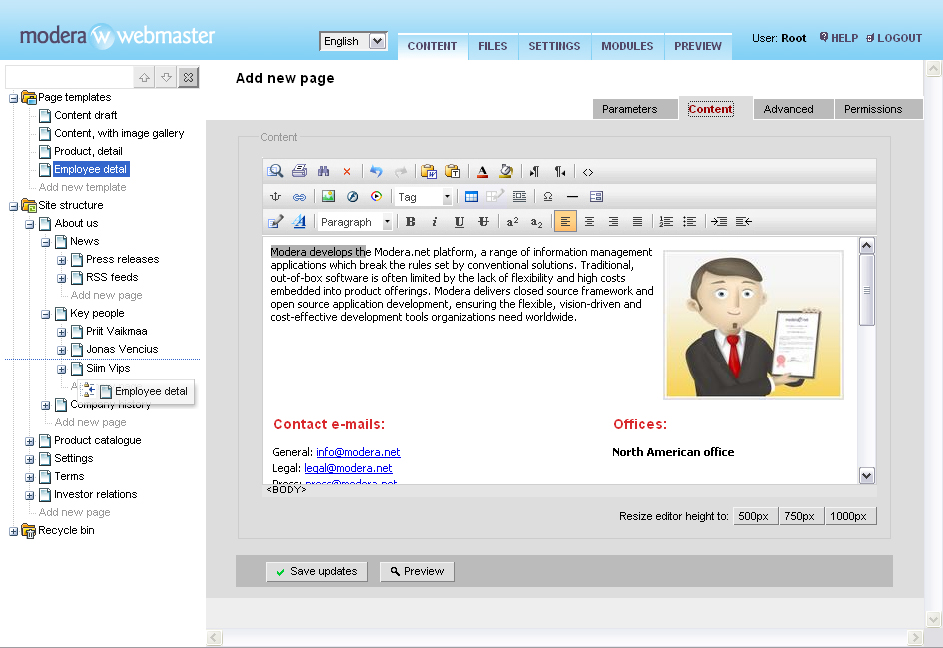The image size is (943, 648).
Task: Click the insert table icon
Action: click(x=472, y=196)
